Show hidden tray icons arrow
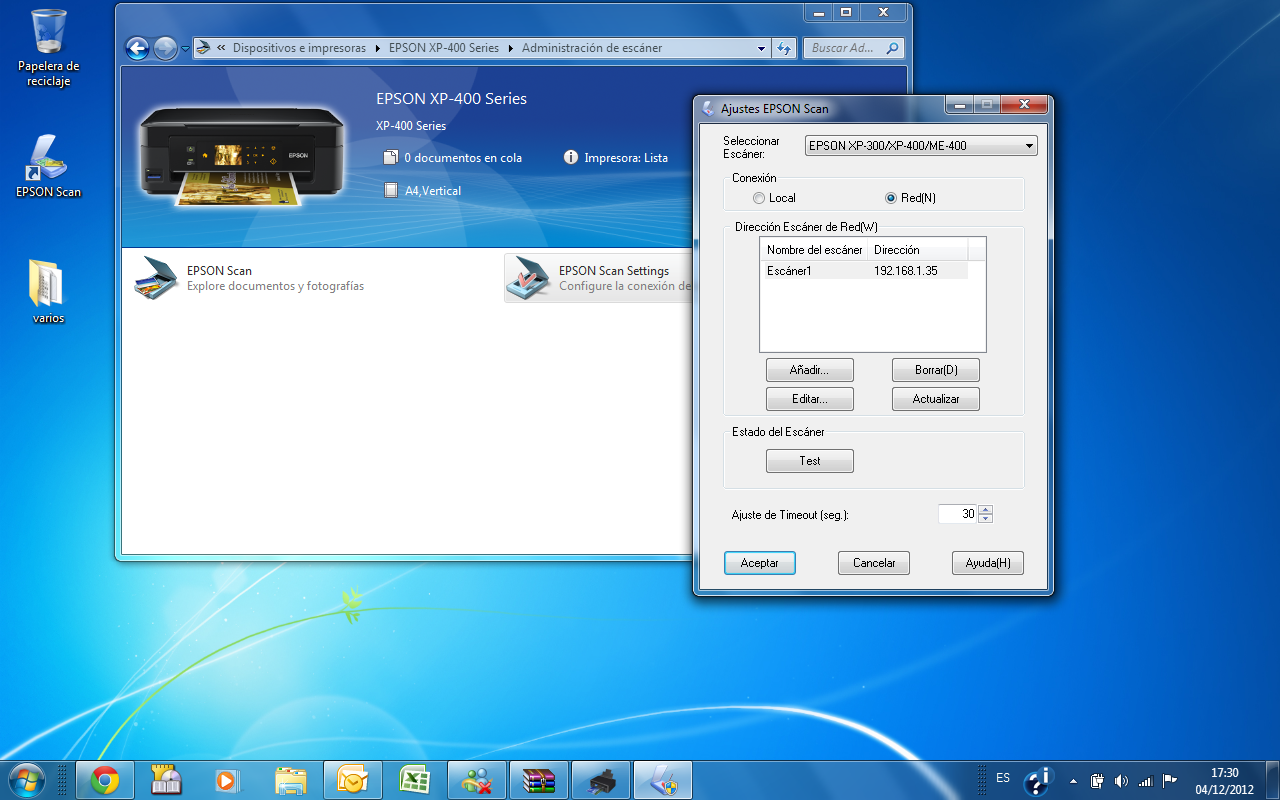The width and height of the screenshot is (1280, 800). 1073,781
